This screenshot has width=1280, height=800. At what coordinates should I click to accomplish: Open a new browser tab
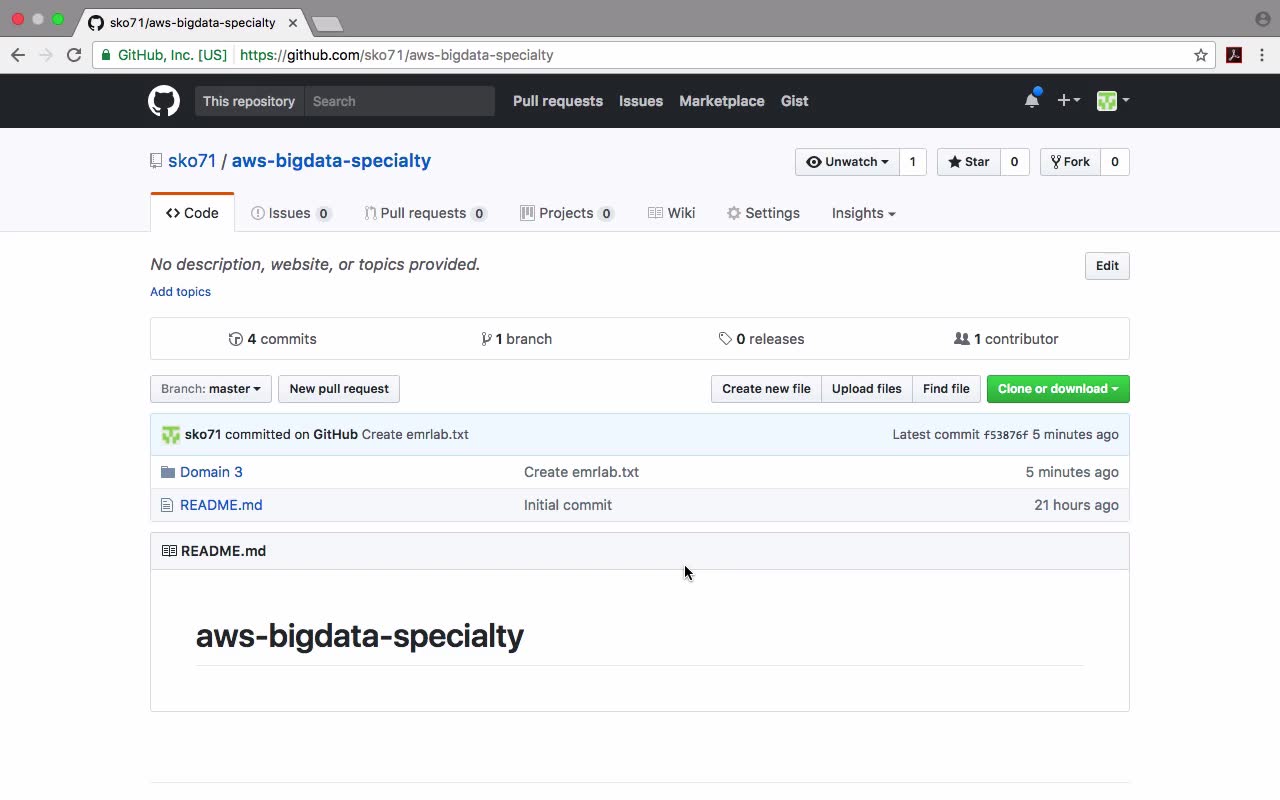pos(327,23)
